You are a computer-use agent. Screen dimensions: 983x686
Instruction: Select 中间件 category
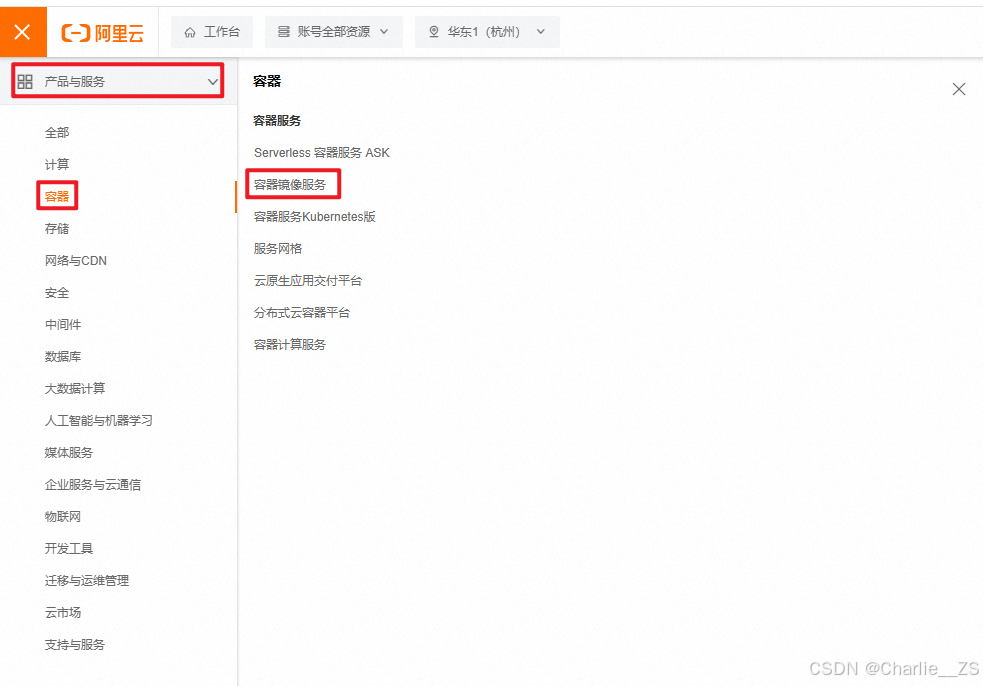(x=63, y=324)
